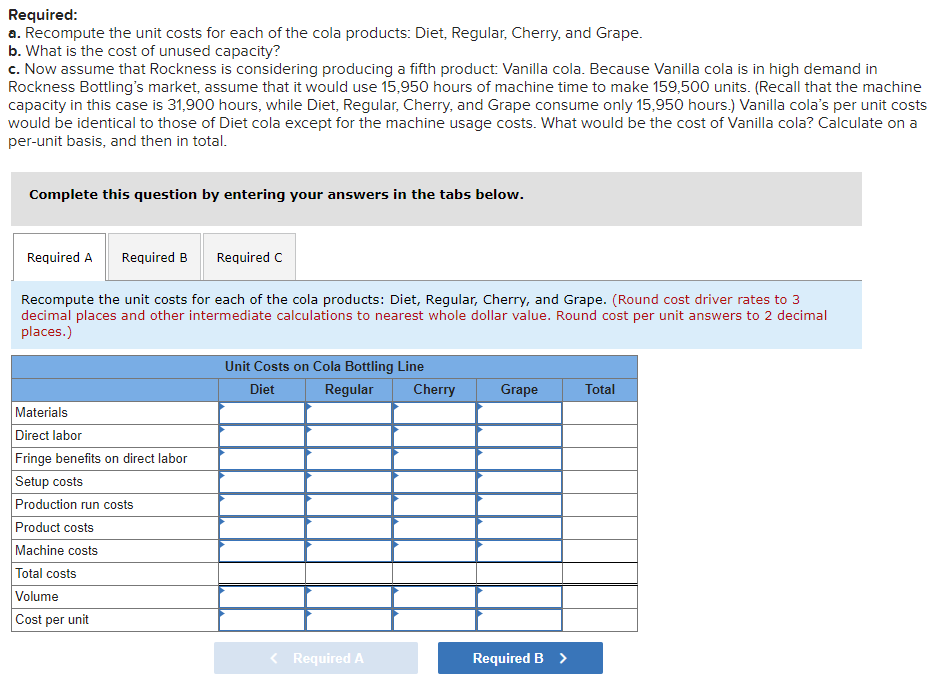The height and width of the screenshot is (682, 934).
Task: Click Machine costs input for Grape
Action: pos(519,551)
